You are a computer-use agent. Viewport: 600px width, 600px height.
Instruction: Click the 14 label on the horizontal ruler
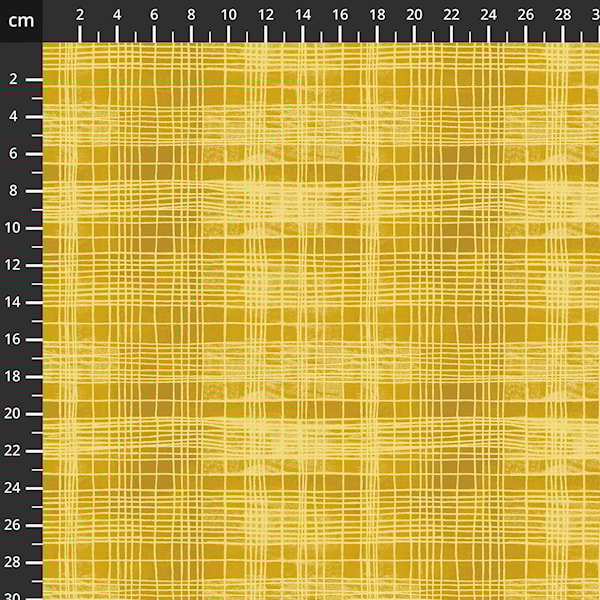click(303, 15)
